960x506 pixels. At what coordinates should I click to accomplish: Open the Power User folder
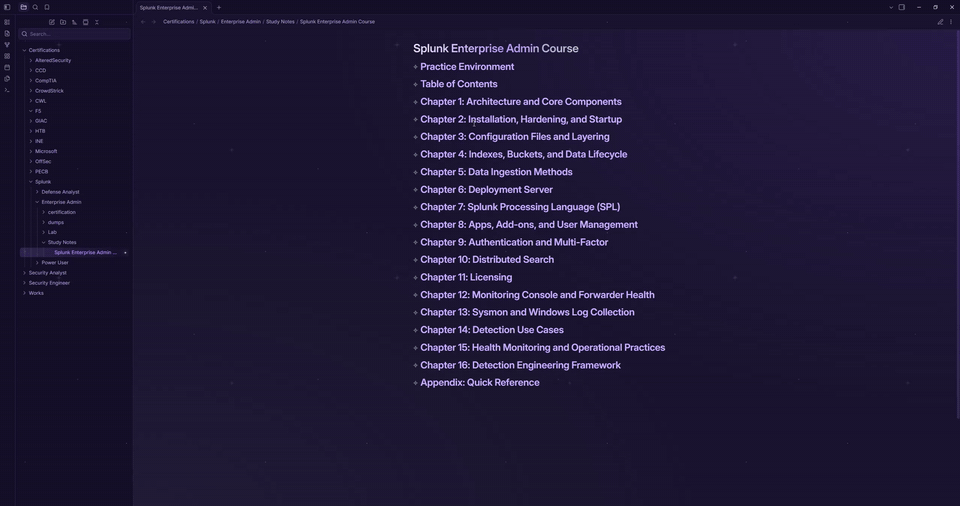(54, 263)
